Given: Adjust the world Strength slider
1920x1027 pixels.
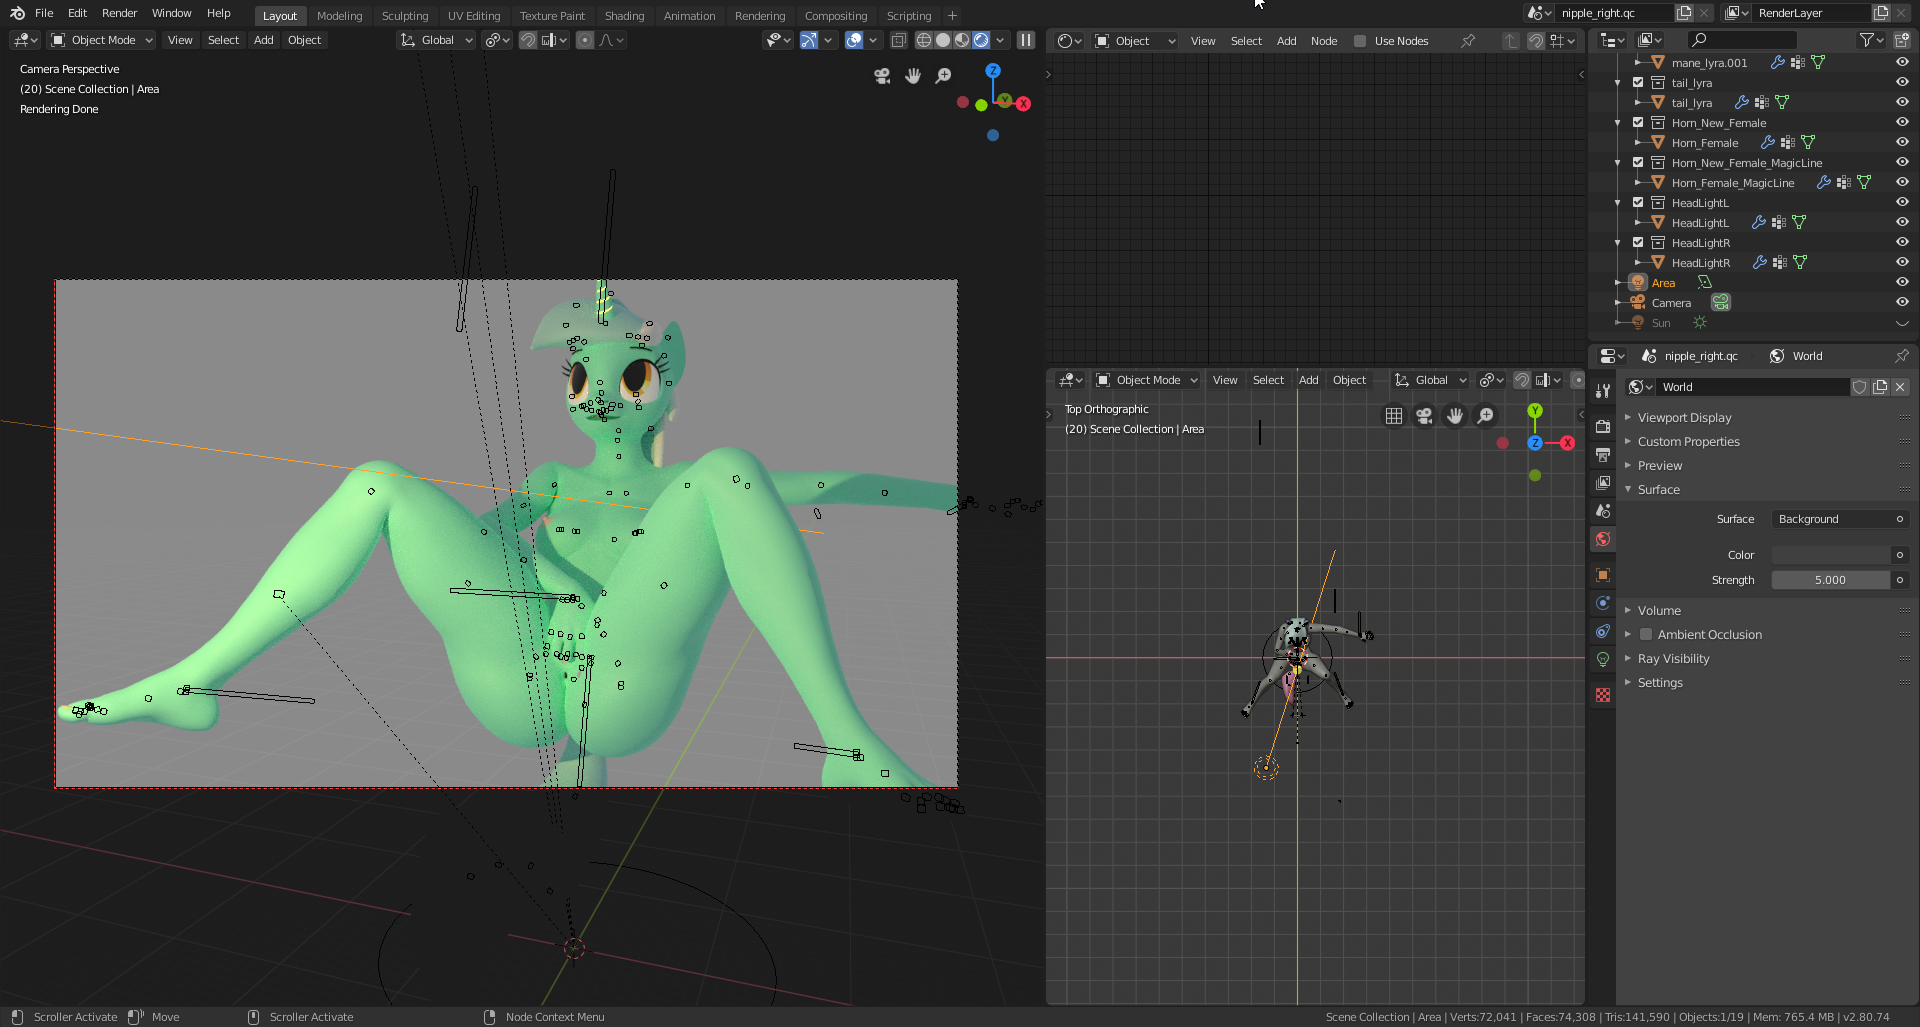Looking at the screenshot, I should (1830, 580).
